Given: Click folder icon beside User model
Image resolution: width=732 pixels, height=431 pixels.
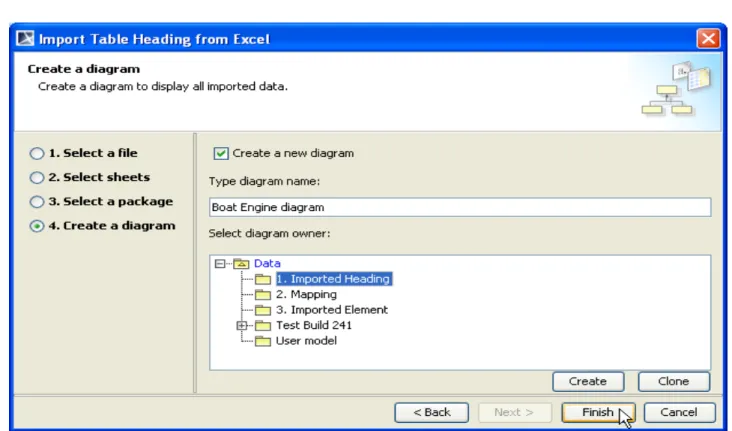Looking at the screenshot, I should click(263, 341).
